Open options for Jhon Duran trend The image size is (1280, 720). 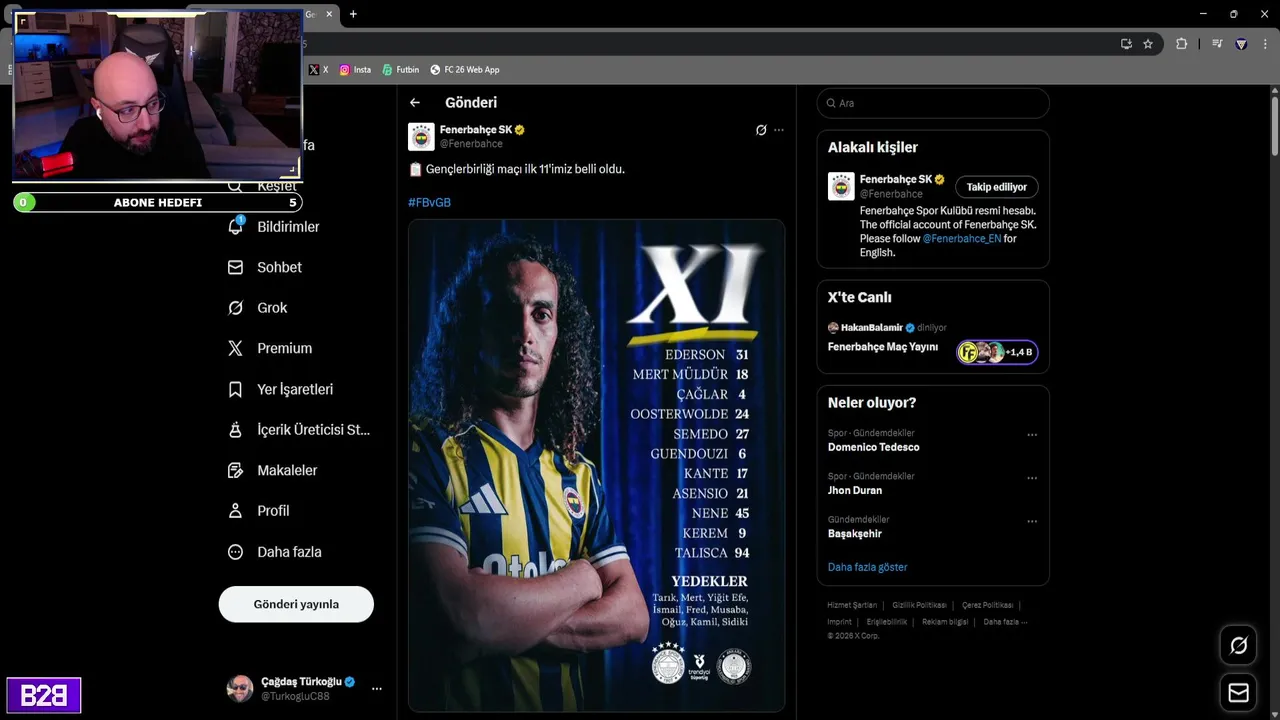tap(1032, 478)
